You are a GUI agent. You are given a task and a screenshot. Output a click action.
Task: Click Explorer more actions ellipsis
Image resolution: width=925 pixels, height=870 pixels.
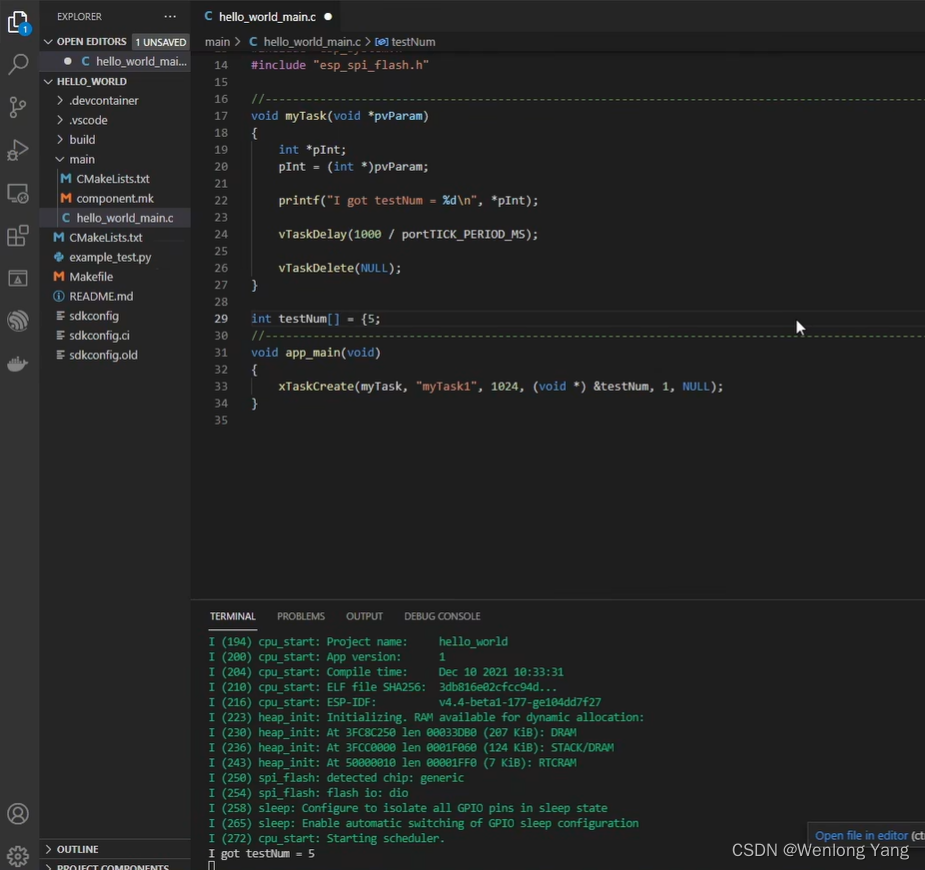pyautogui.click(x=170, y=17)
